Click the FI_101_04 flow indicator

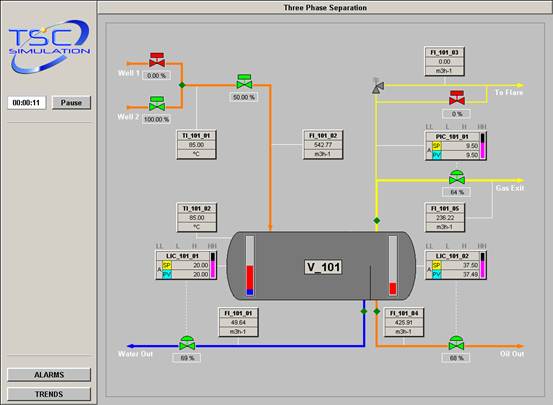(x=404, y=322)
